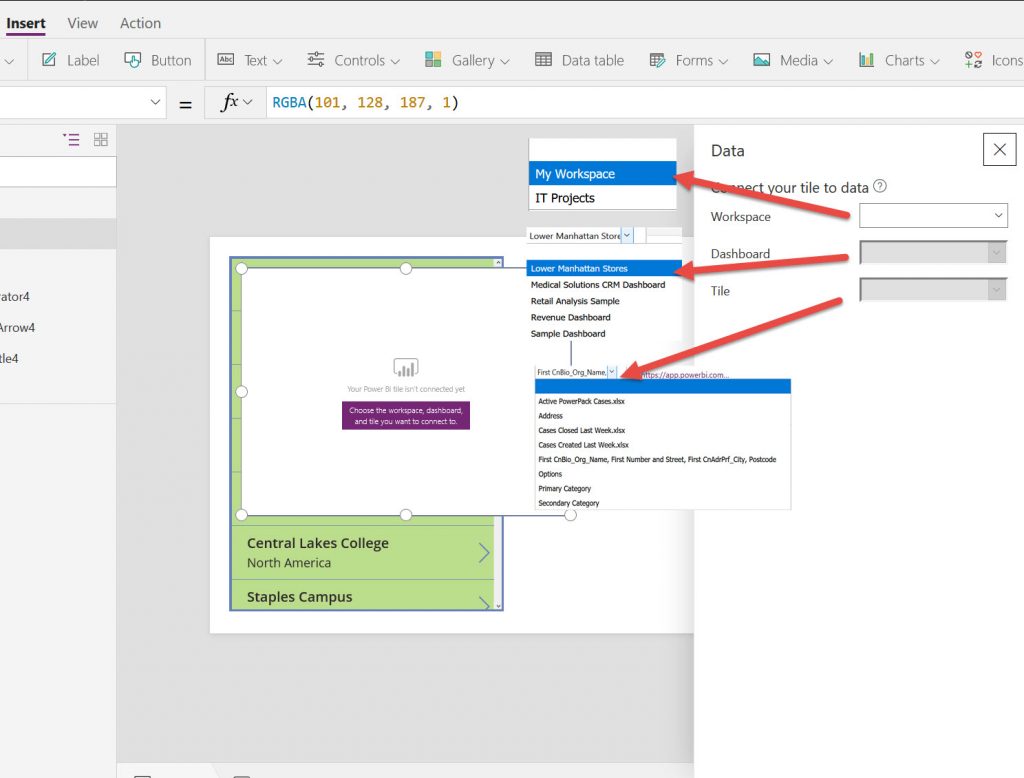
Task: Close the Data panel
Action: [x=999, y=150]
